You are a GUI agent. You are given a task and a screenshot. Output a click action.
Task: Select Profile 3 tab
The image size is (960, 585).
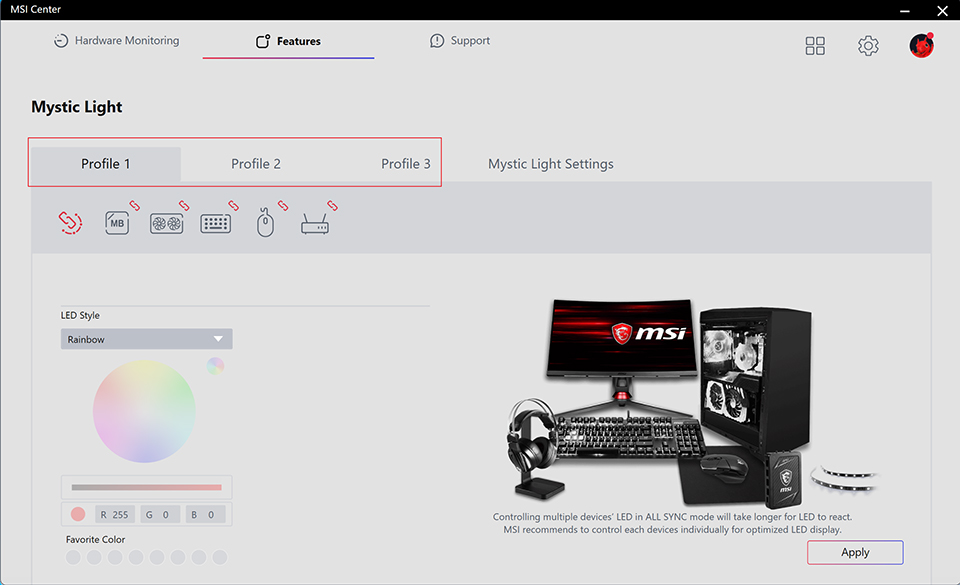point(405,164)
